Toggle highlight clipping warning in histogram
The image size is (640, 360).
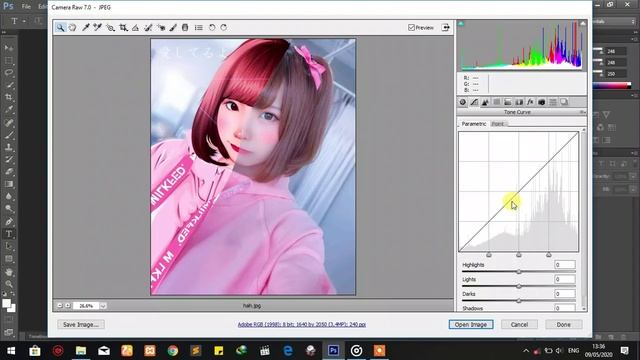point(583,24)
